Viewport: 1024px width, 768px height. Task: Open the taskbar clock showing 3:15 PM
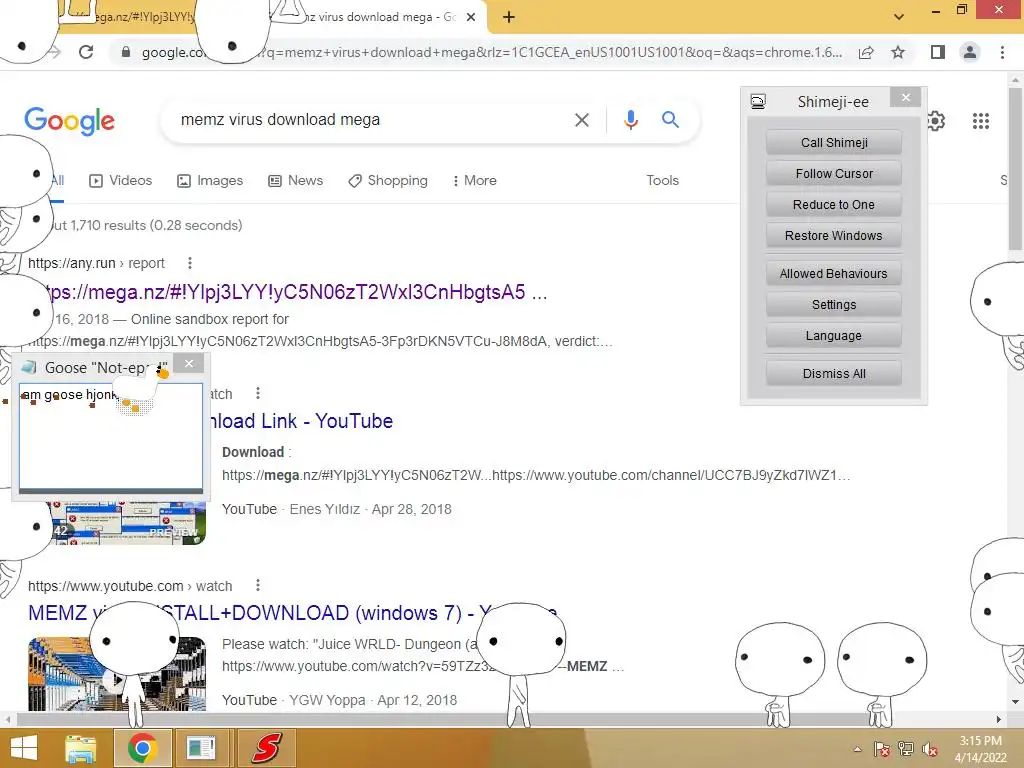click(x=980, y=749)
